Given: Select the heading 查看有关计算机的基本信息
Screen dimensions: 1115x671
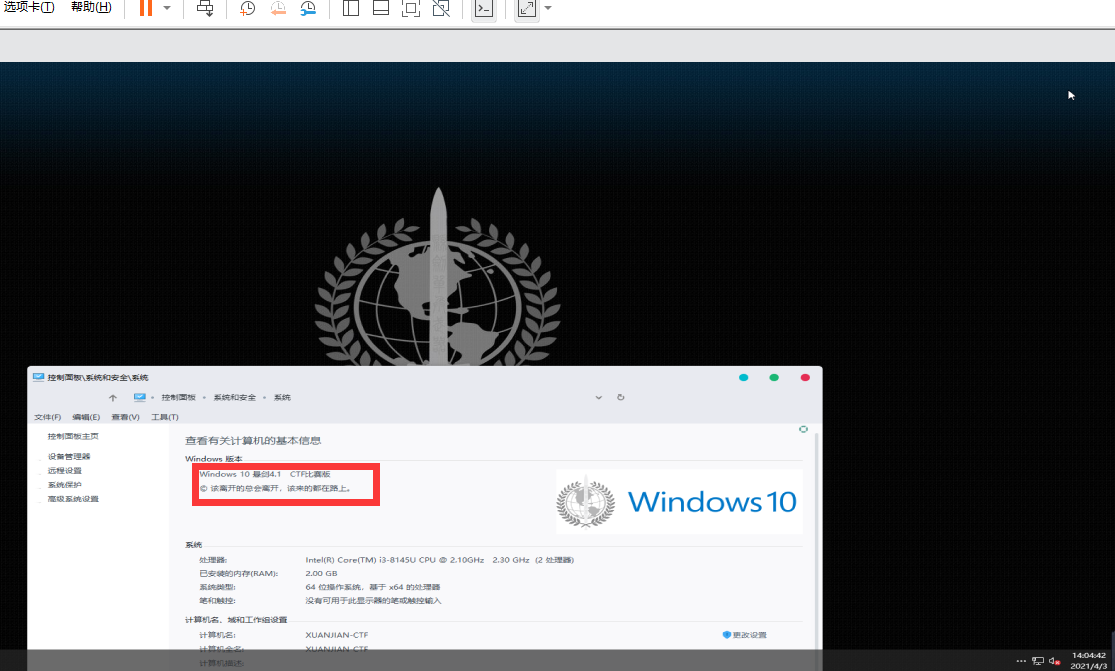Looking at the screenshot, I should pyautogui.click(x=253, y=441).
